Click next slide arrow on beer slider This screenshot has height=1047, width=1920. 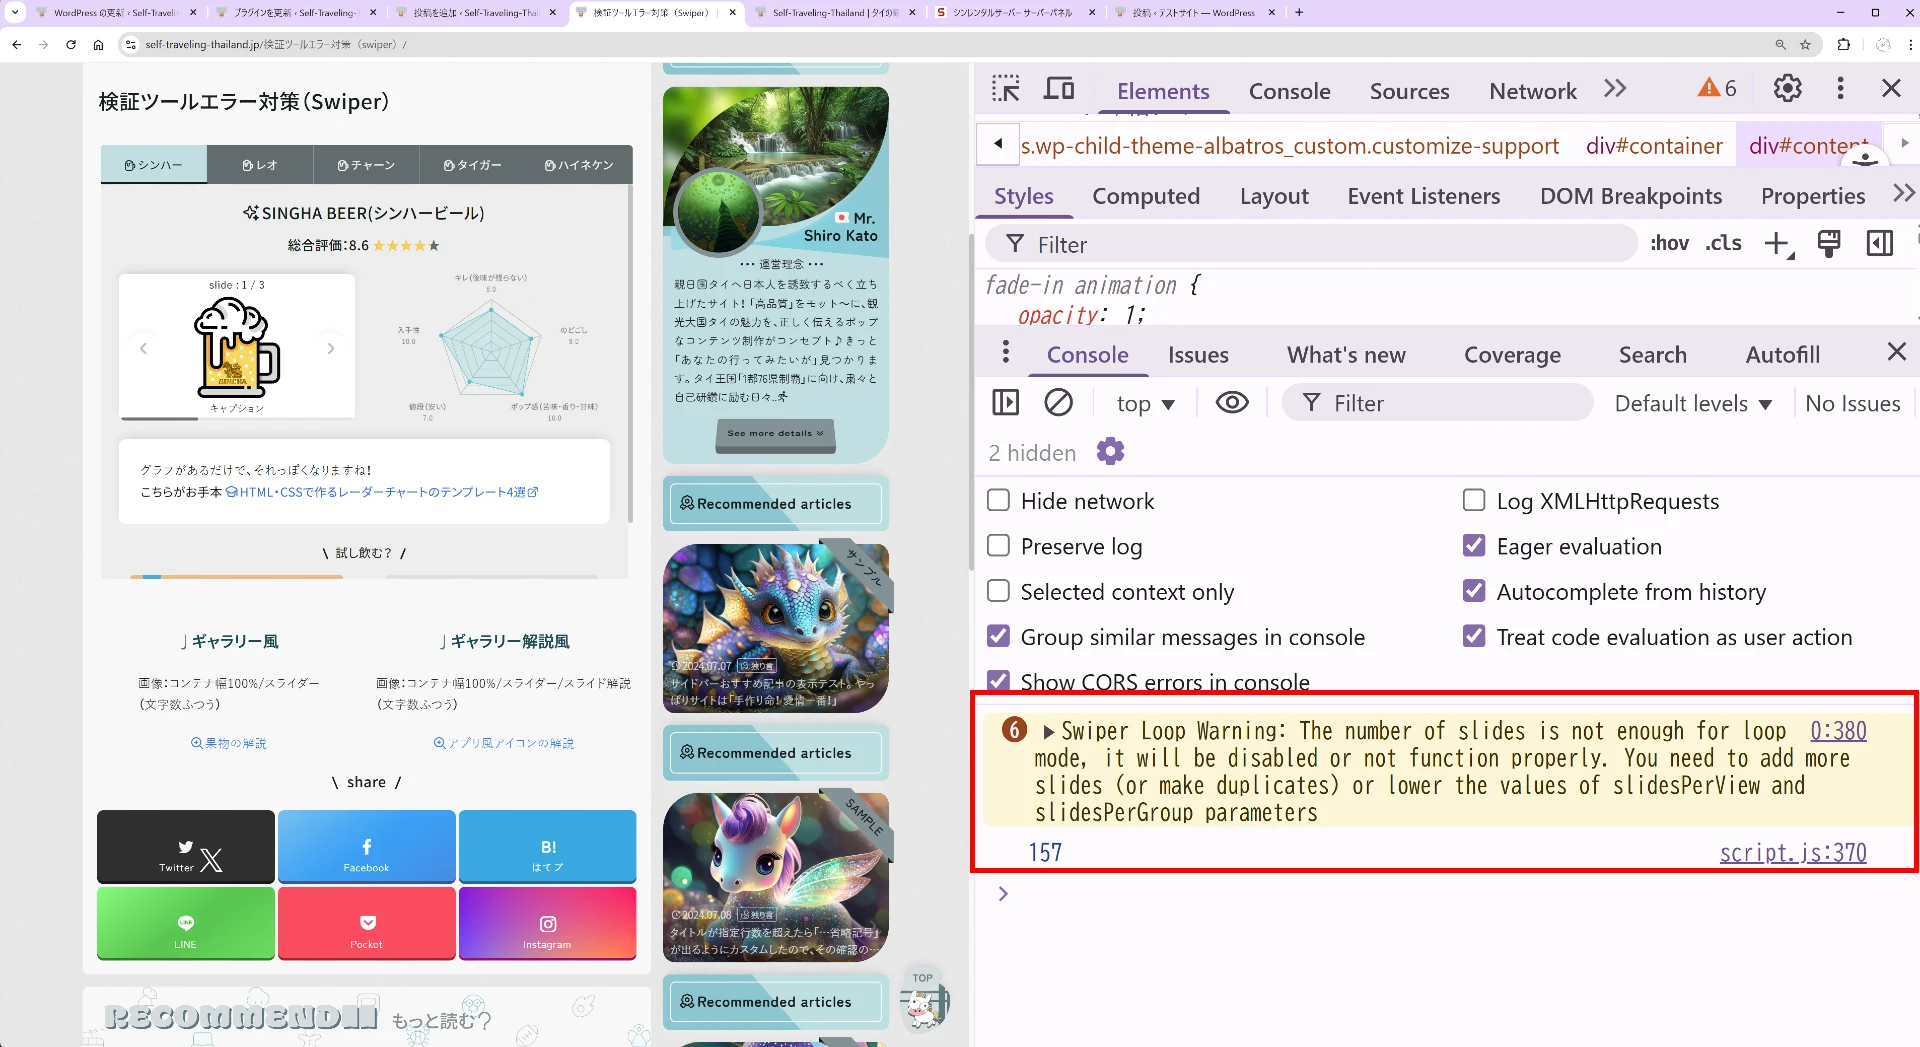331,348
